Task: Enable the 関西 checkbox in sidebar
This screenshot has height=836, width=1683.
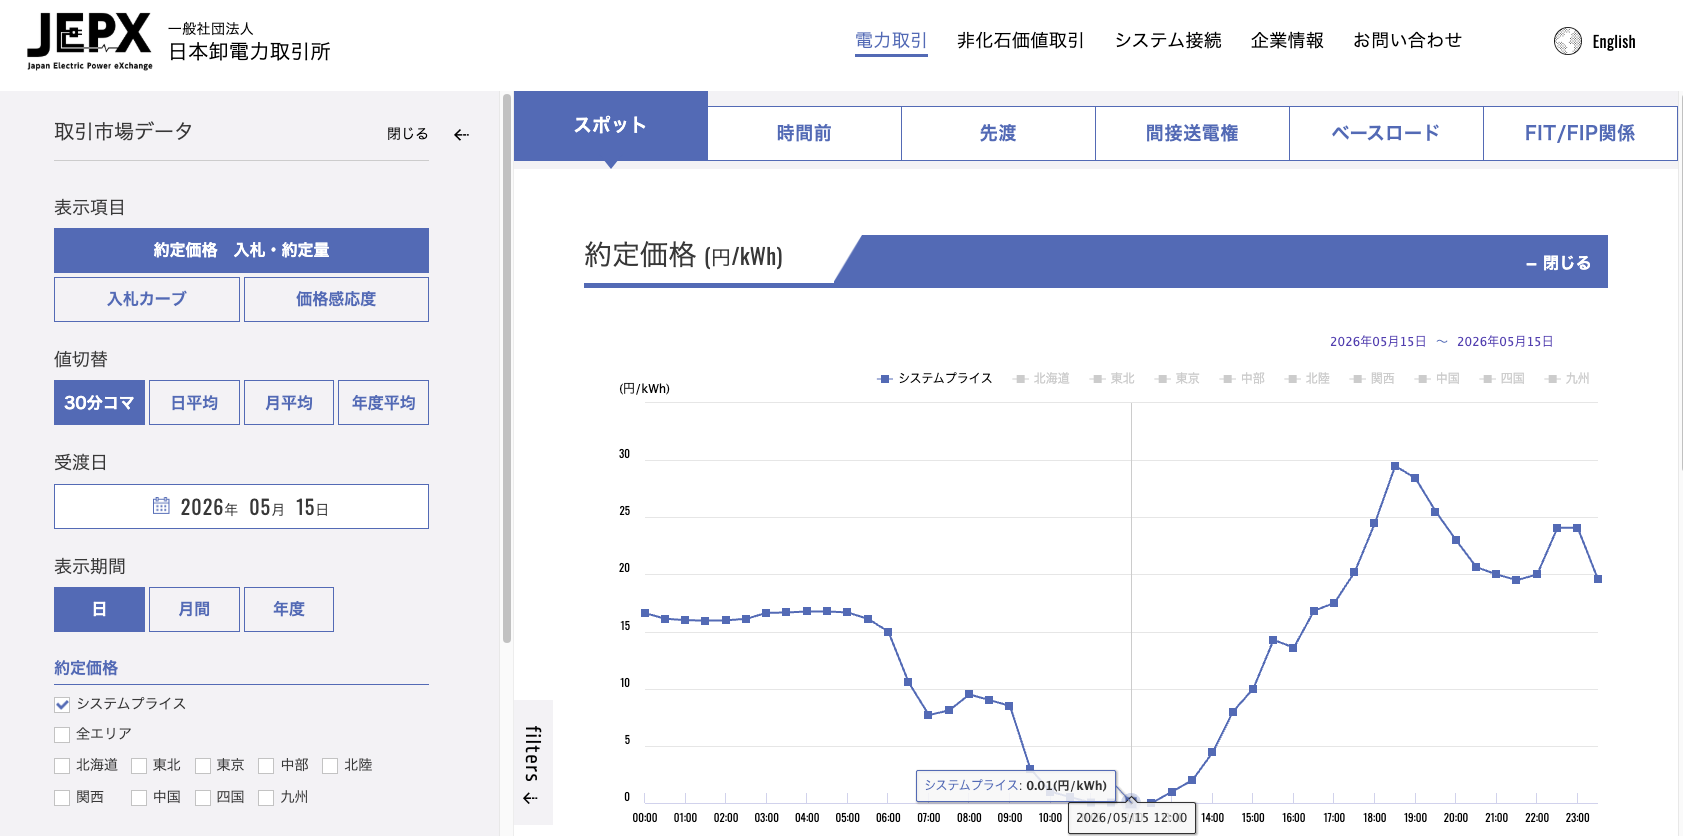Action: click(62, 798)
